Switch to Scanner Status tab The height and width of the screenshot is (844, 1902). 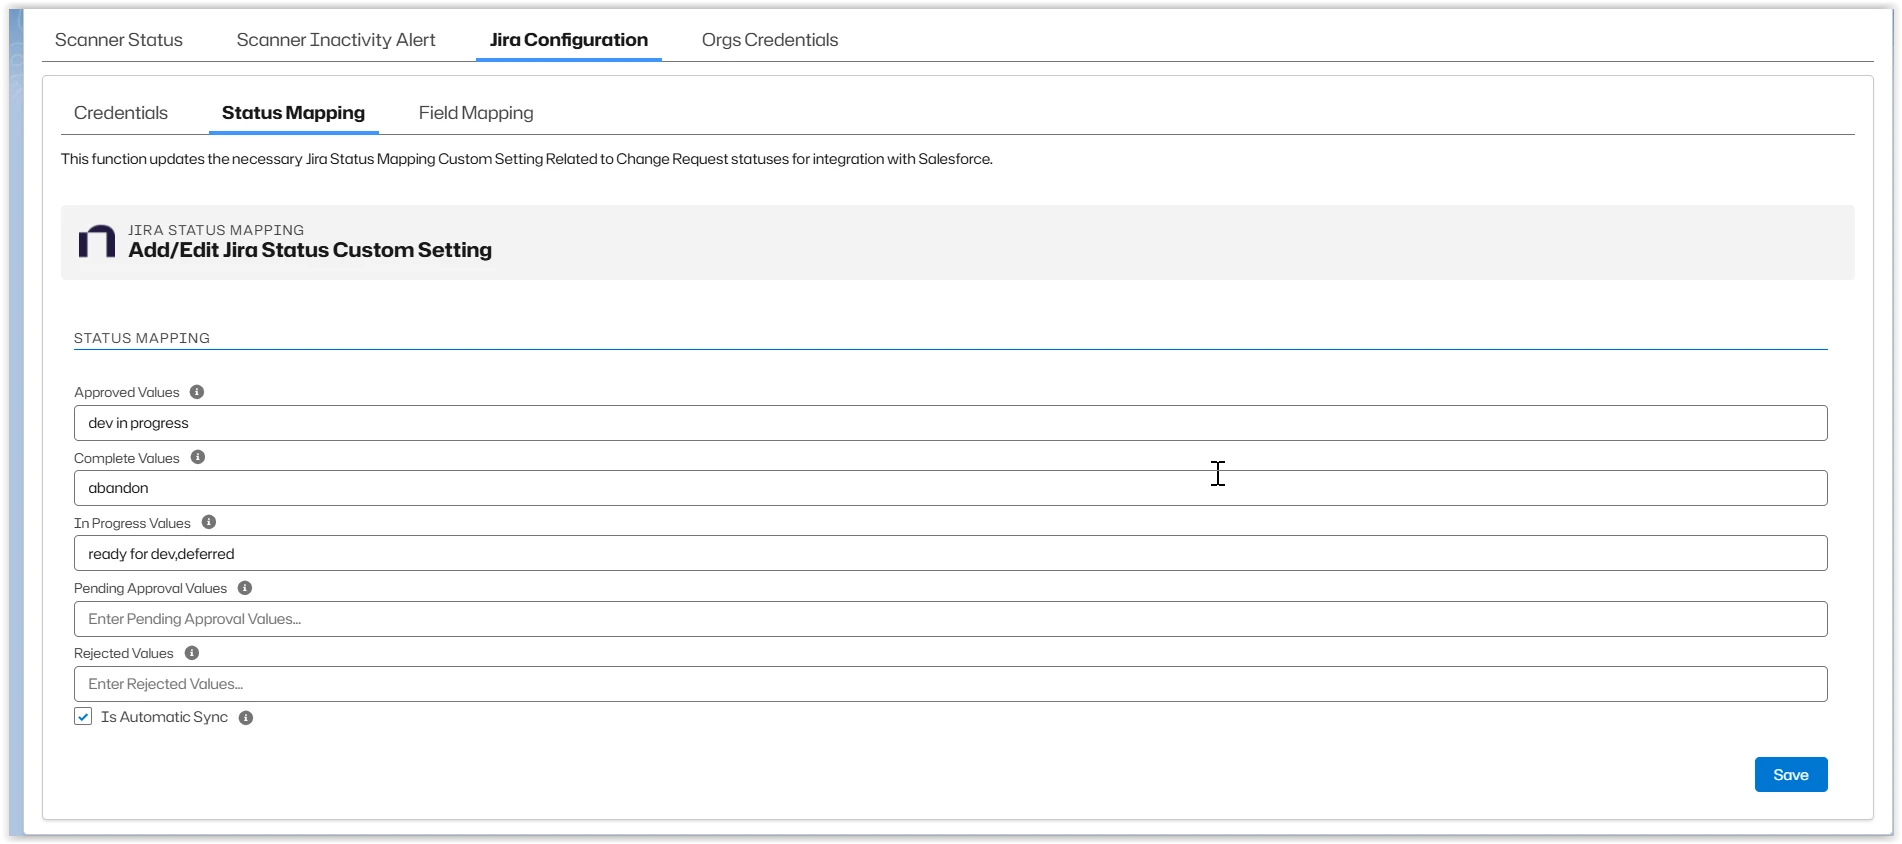click(x=119, y=40)
